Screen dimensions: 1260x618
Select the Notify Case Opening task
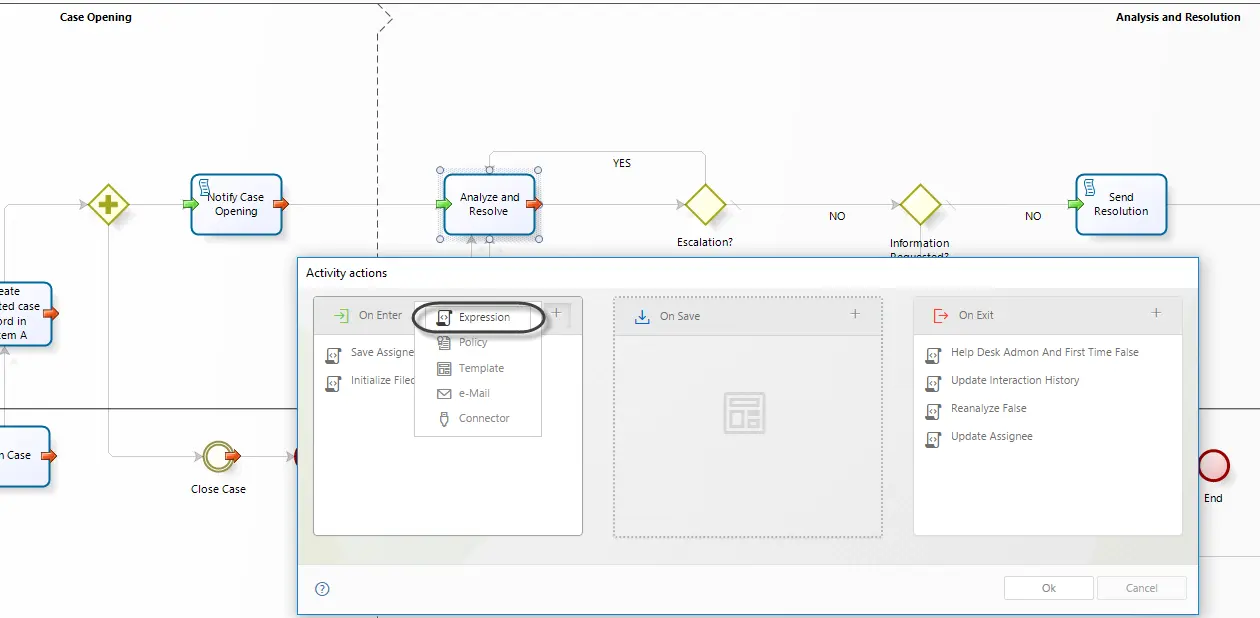click(x=236, y=204)
